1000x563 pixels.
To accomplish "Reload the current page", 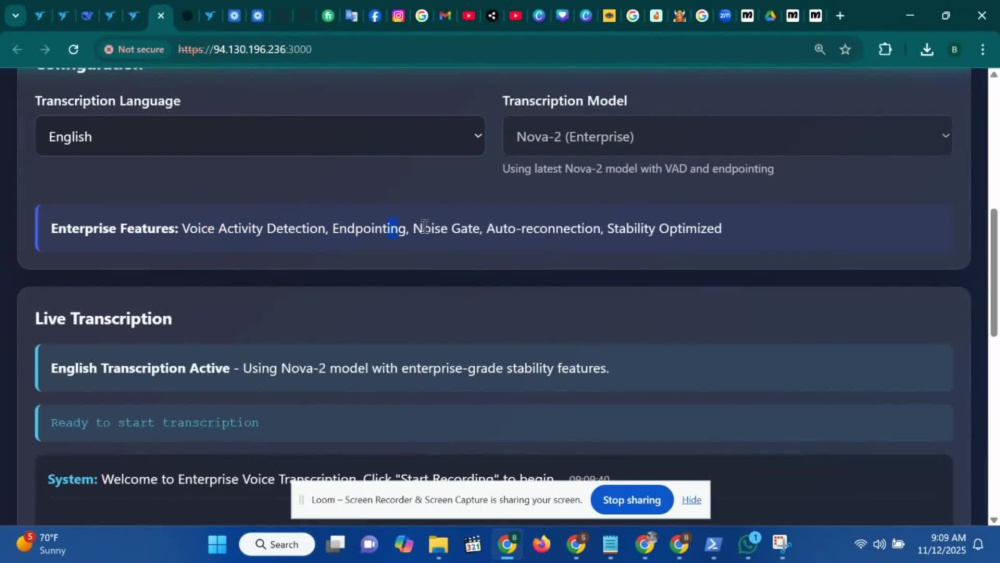I will 73,49.
